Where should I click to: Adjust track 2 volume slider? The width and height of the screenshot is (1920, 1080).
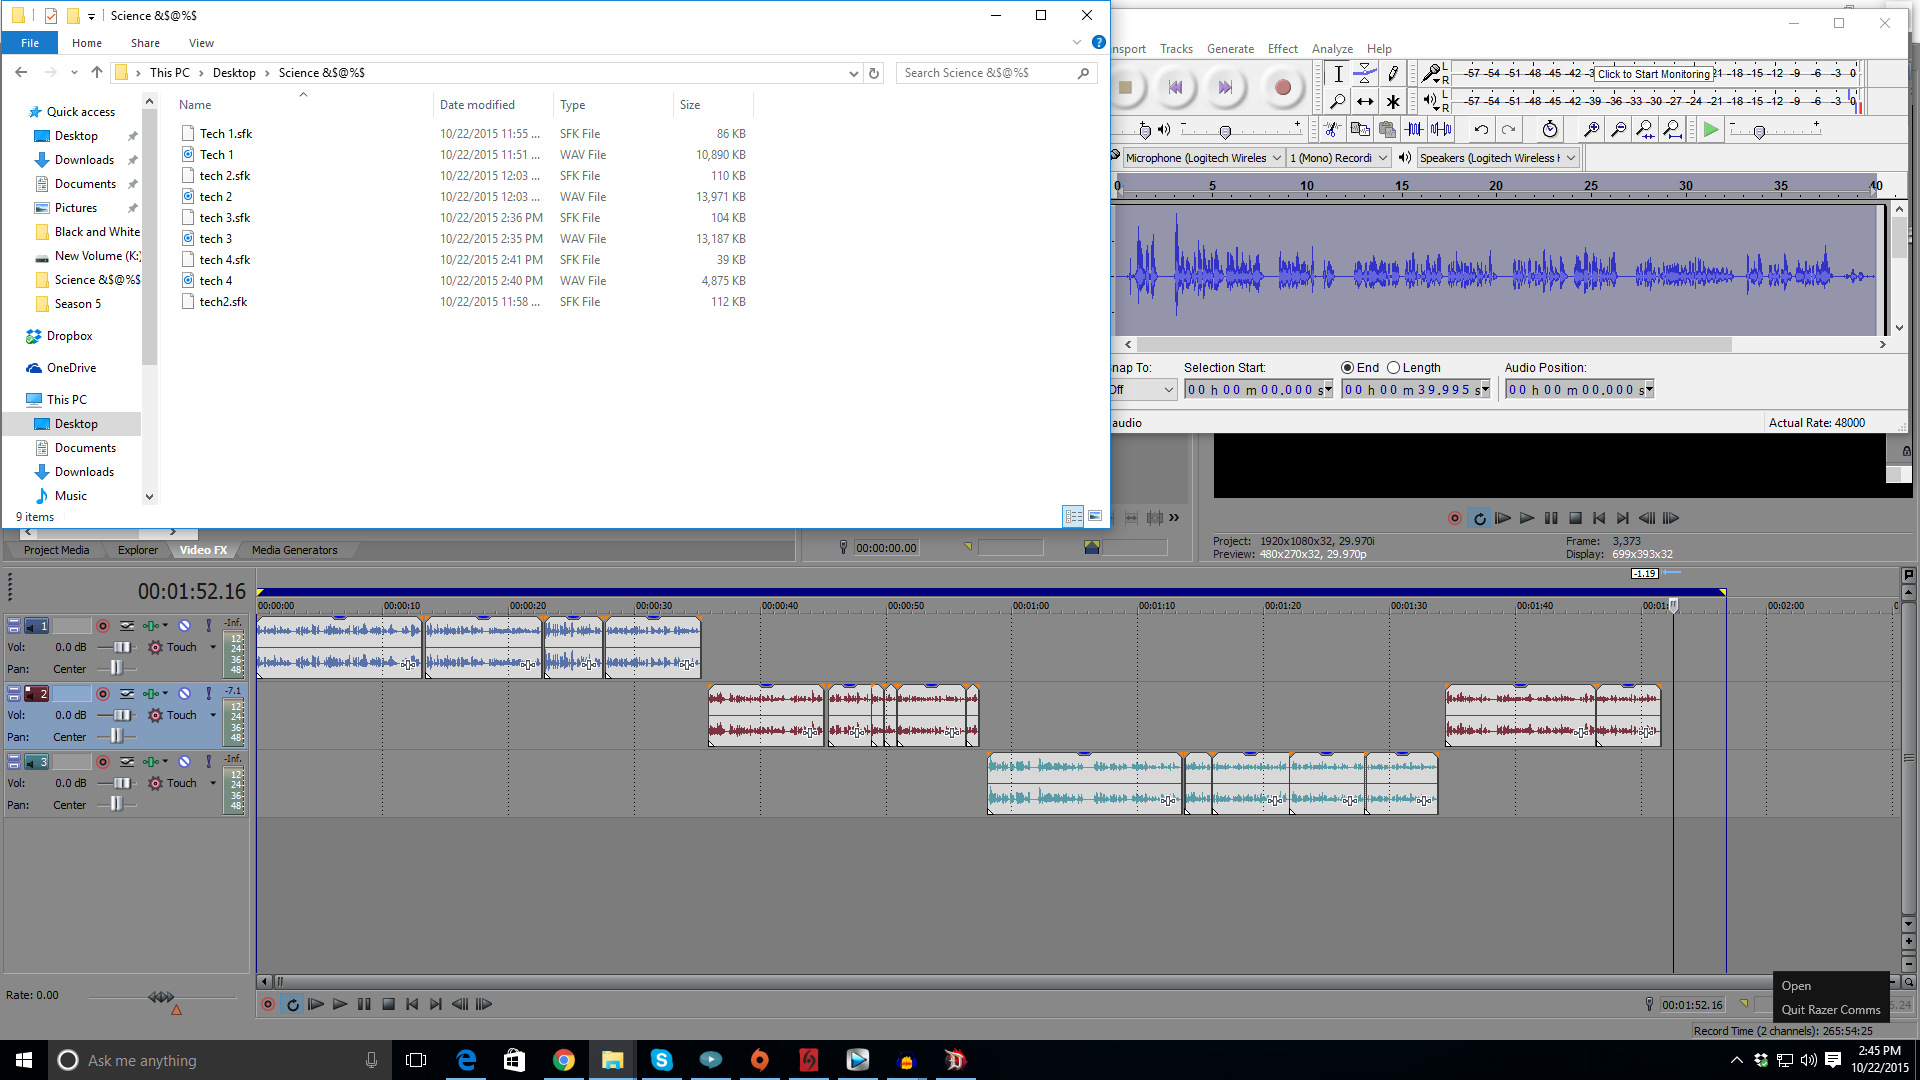[x=121, y=715]
